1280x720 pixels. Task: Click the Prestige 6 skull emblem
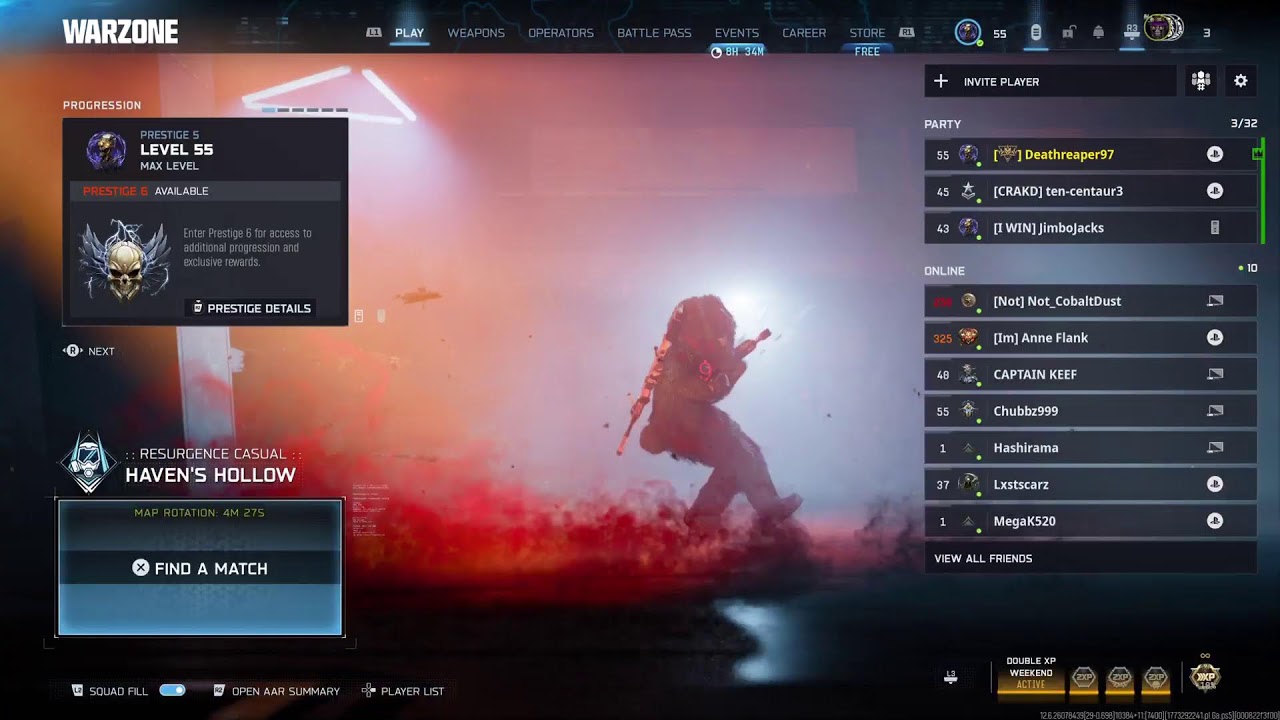pos(125,260)
